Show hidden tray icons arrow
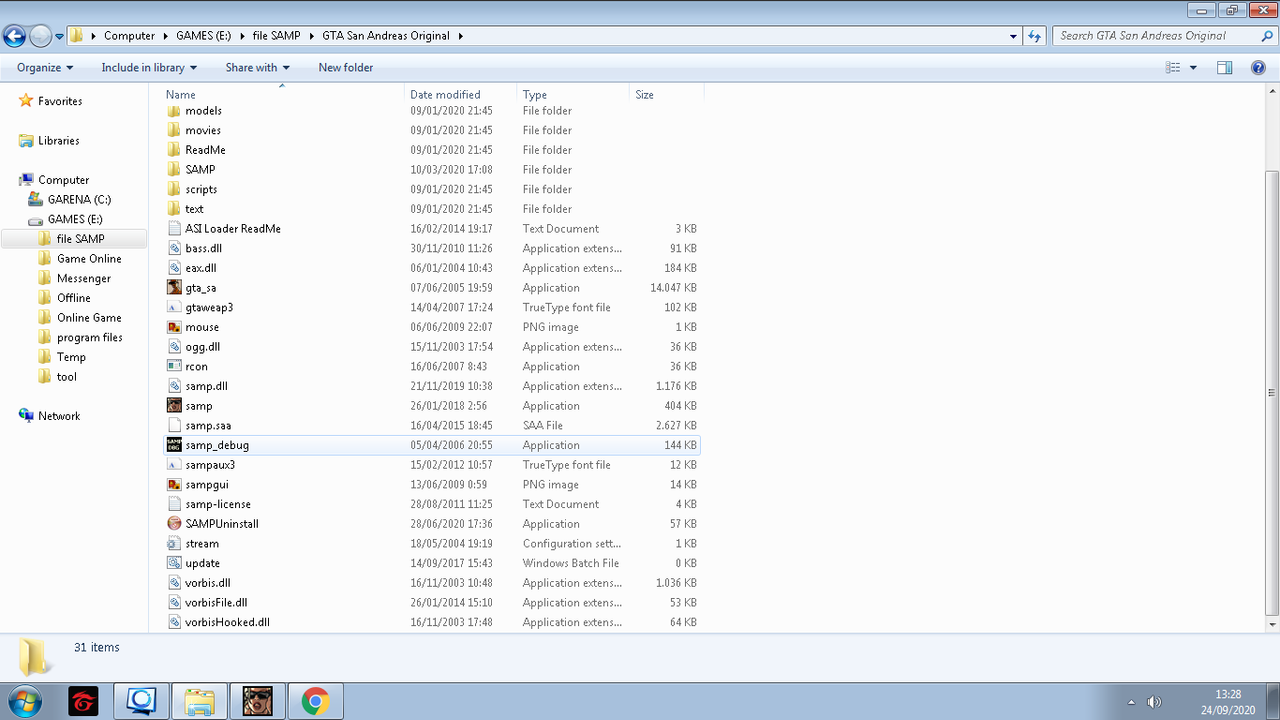 pos(1131,702)
